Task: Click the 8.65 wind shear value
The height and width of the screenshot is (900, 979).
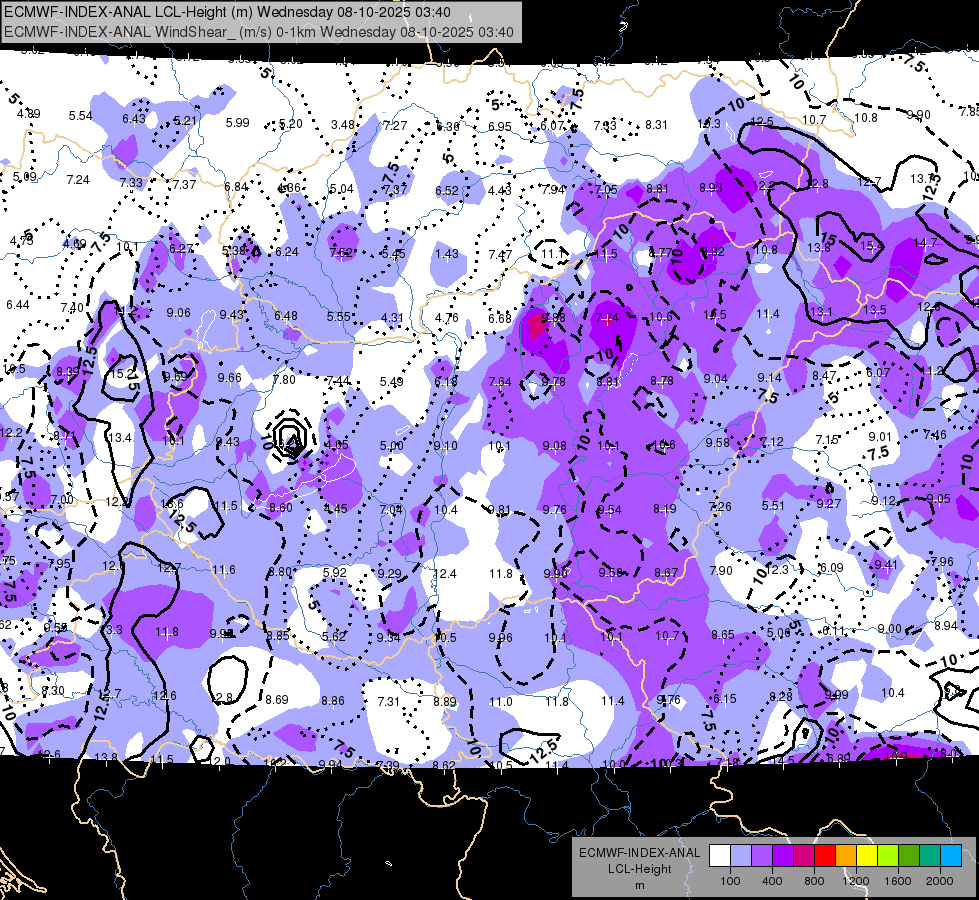Action: click(x=722, y=635)
